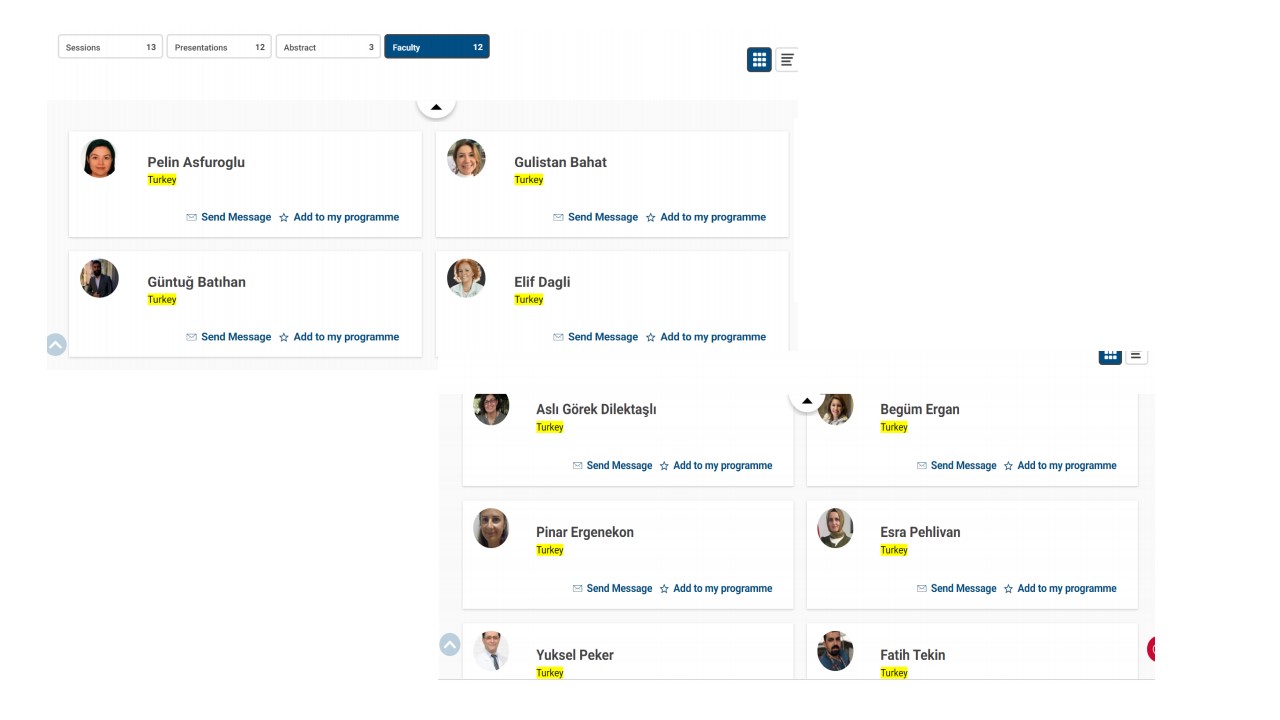Click scroll-up chevron next to Yuksel Peker
This screenshot has height=720, width=1280.
[x=450, y=645]
